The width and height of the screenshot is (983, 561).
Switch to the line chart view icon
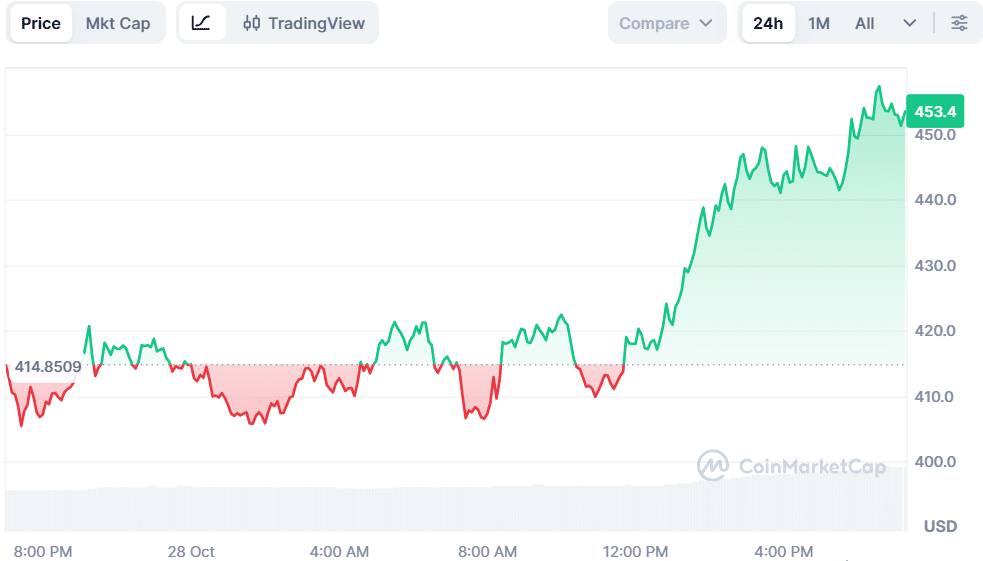coord(201,23)
